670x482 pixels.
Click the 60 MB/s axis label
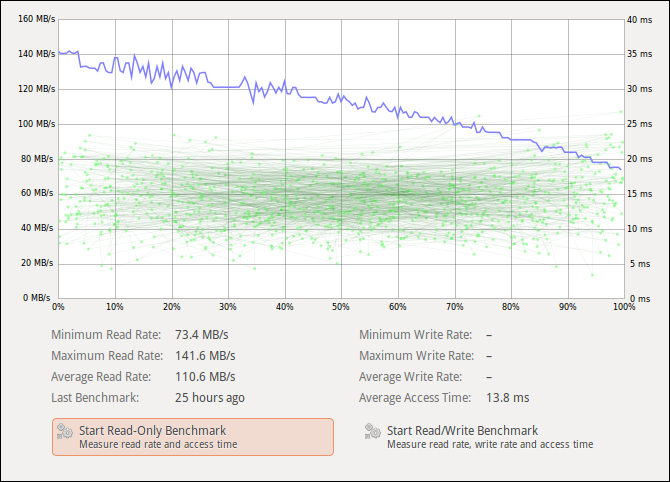tap(37, 193)
